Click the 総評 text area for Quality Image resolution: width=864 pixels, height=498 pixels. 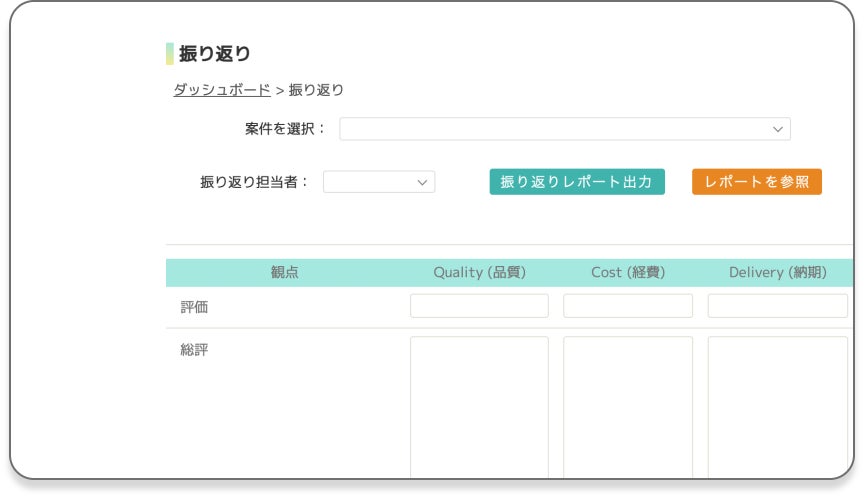click(x=479, y=405)
